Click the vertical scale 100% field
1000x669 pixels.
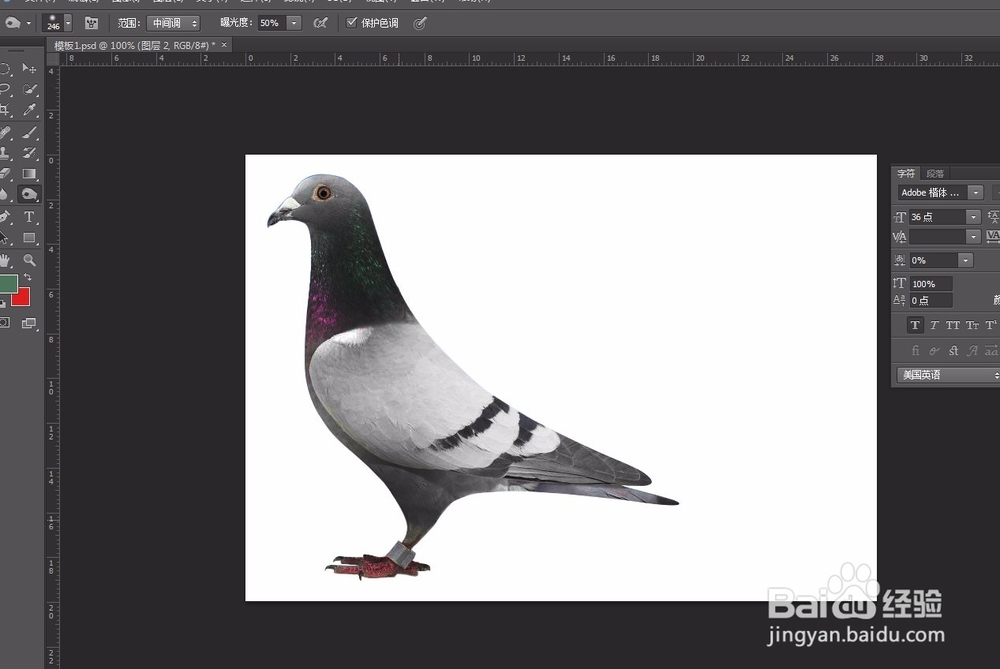(x=930, y=284)
